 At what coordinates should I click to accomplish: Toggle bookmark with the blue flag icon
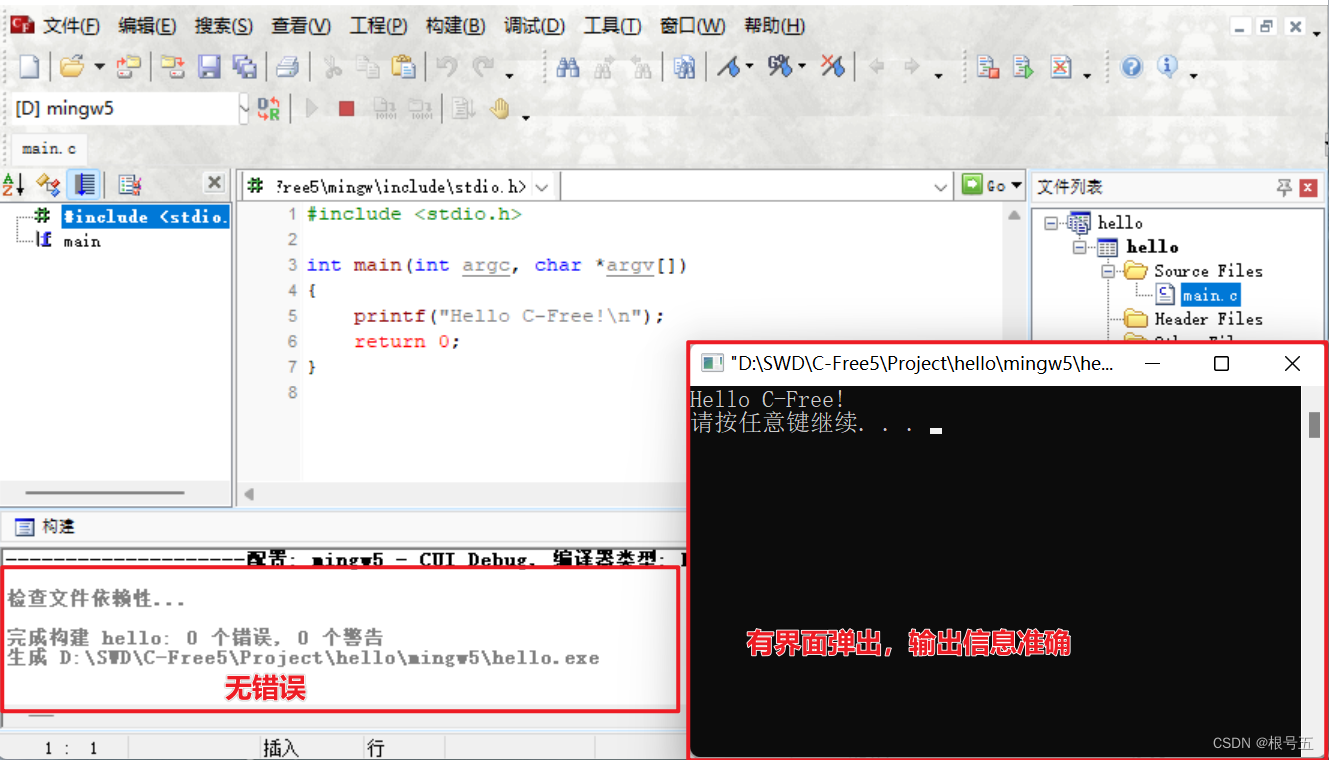tap(729, 67)
